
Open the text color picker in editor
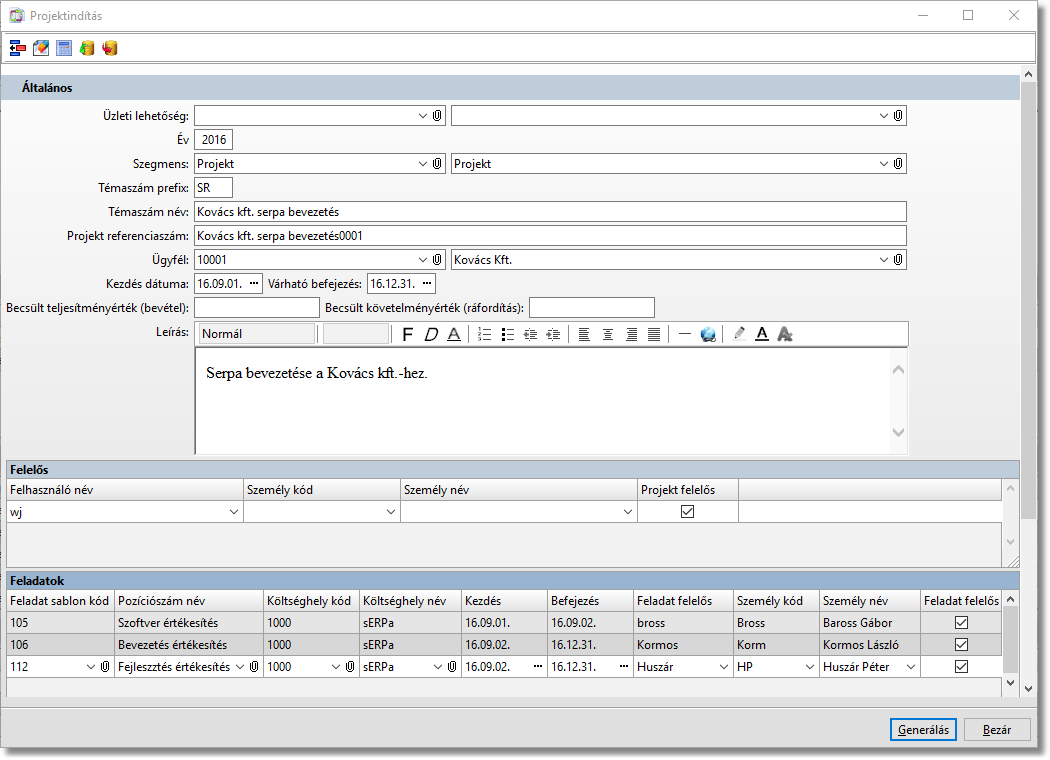761,334
